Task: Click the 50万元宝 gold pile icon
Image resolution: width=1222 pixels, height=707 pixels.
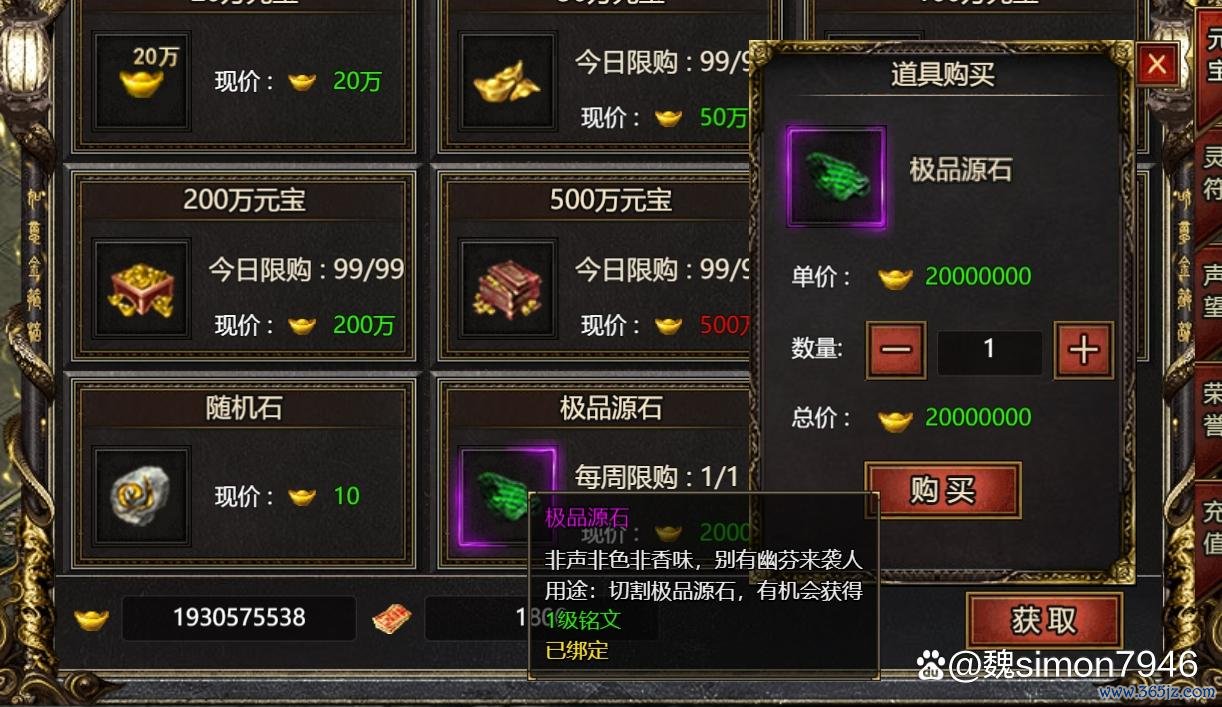Action: (508, 81)
